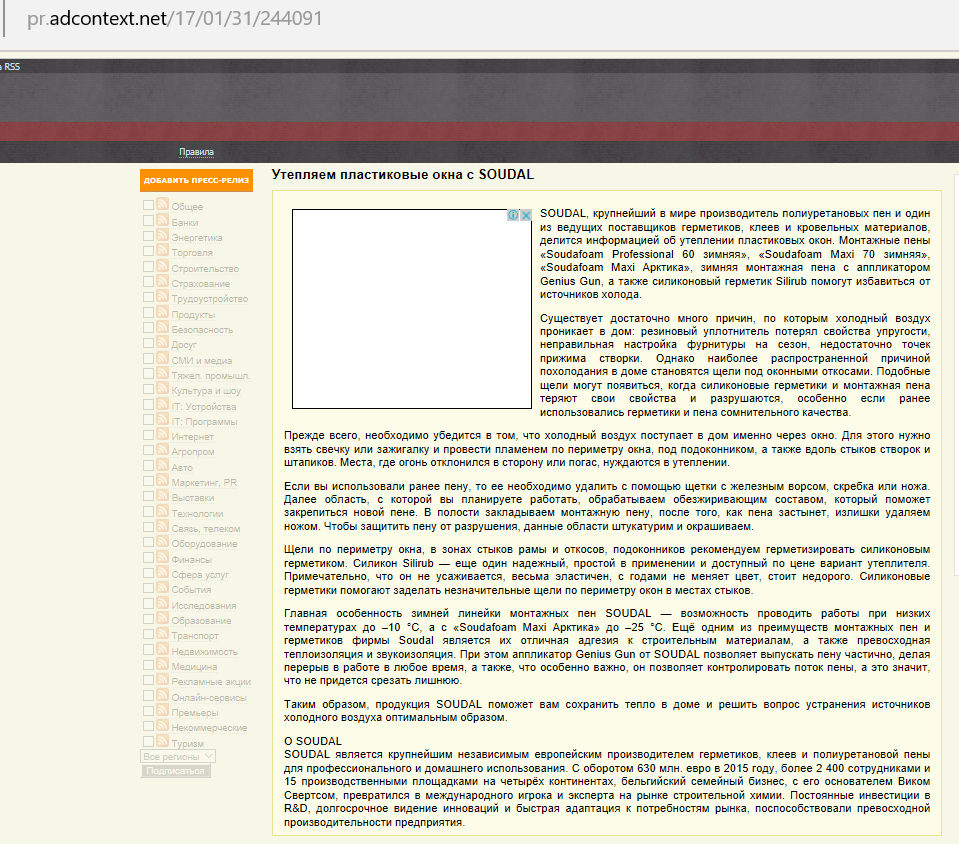Image resolution: width=959 pixels, height=844 pixels.
Task: Click the RSS icon beside Культура и шоу
Action: pos(162,388)
